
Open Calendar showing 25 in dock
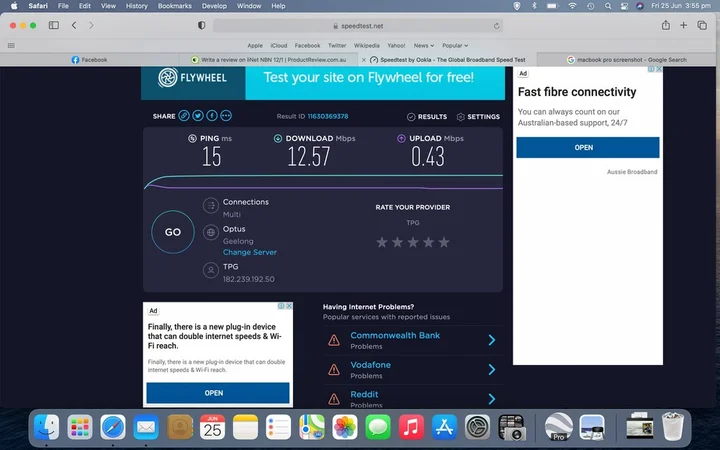[212, 427]
